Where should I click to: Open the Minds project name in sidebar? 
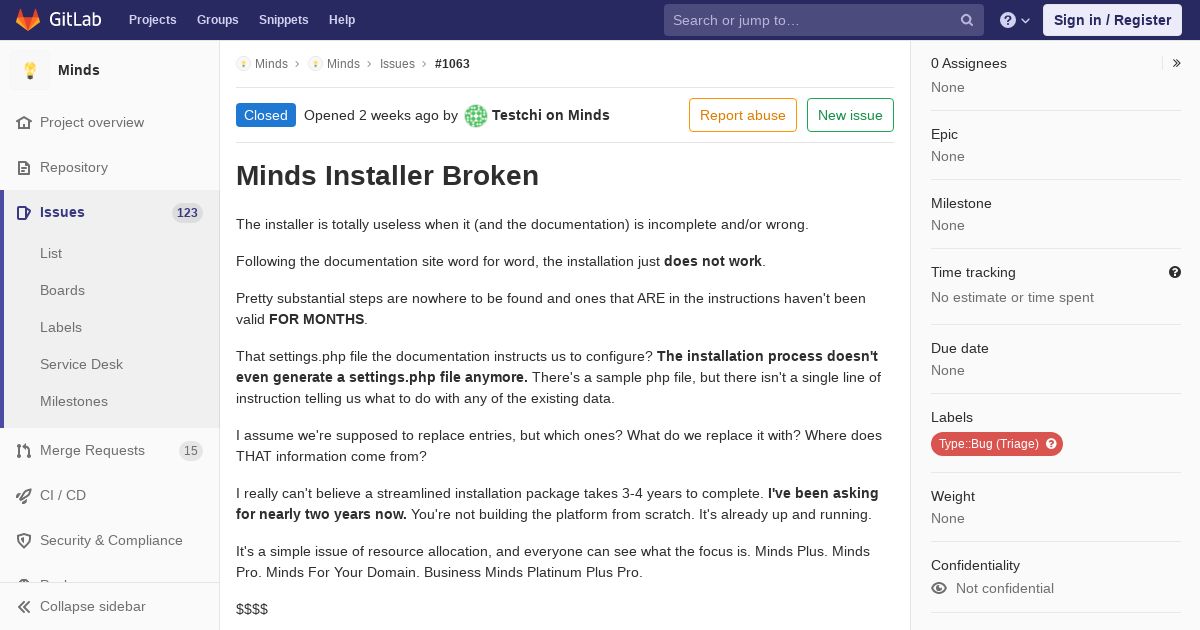click(79, 70)
